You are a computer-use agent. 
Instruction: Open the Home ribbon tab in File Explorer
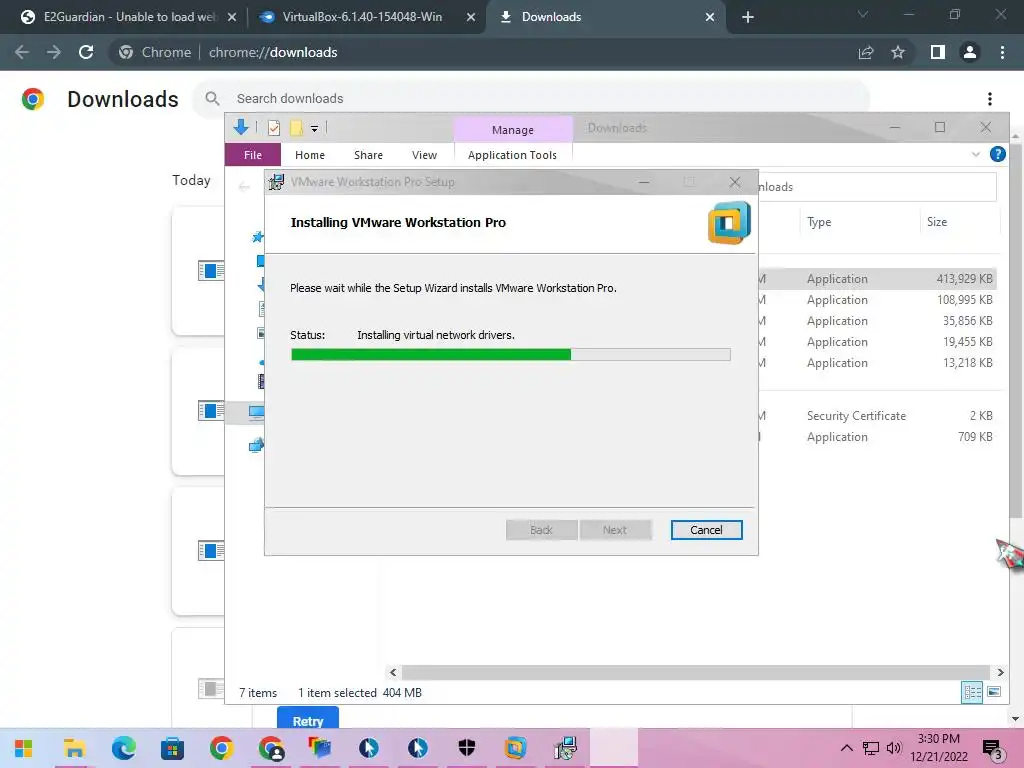click(310, 155)
